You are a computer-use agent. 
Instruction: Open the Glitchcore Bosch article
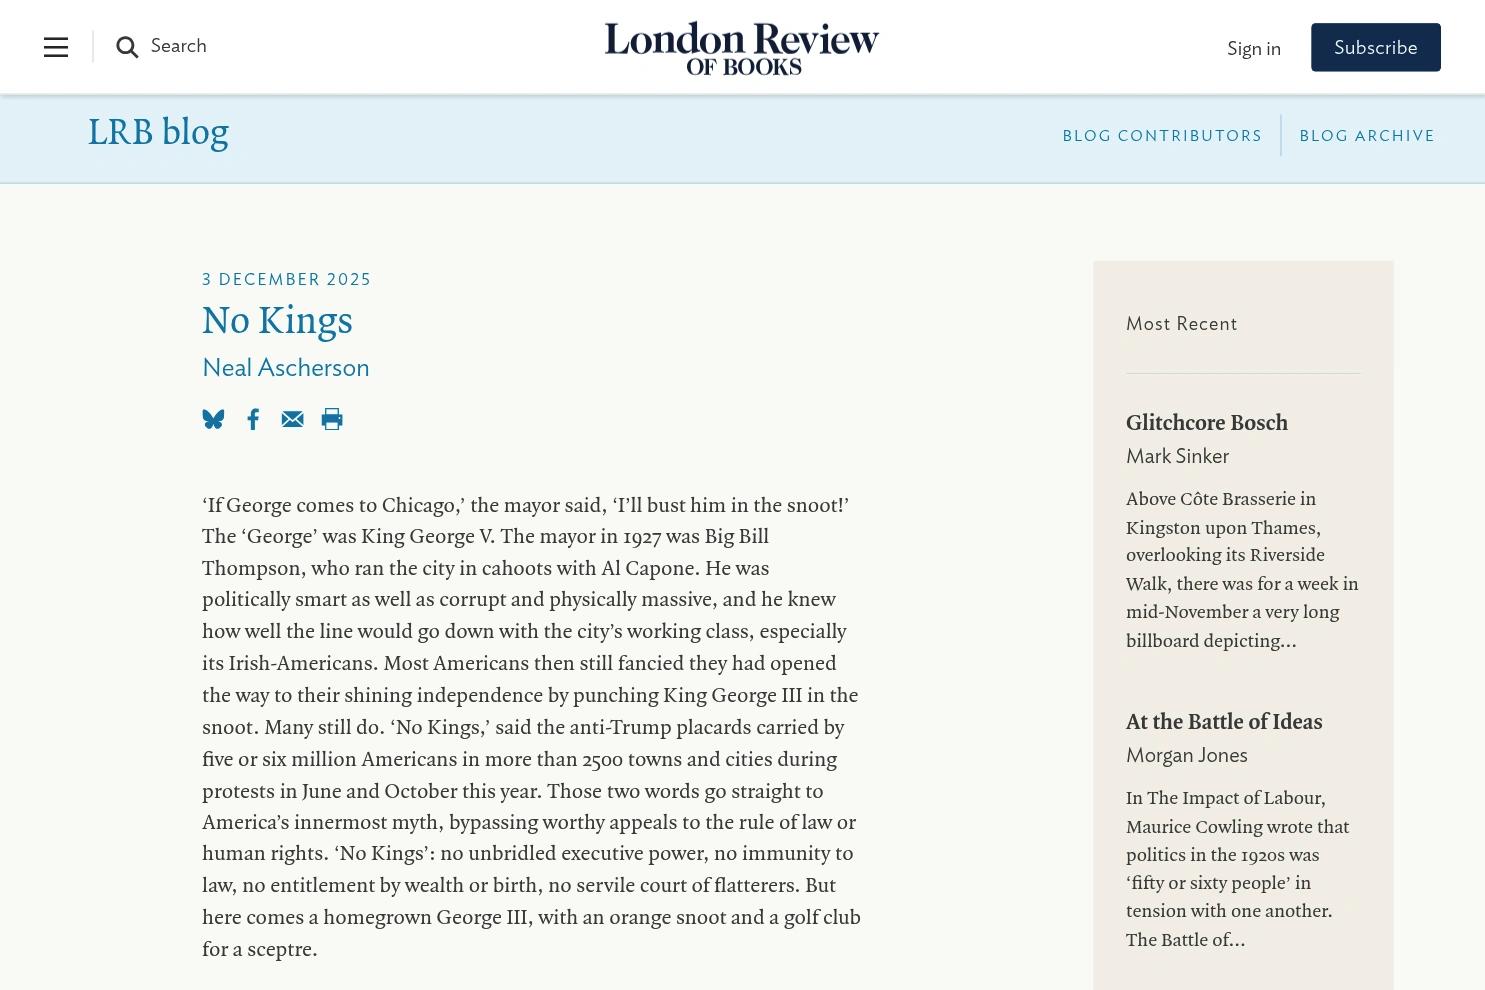(1207, 423)
